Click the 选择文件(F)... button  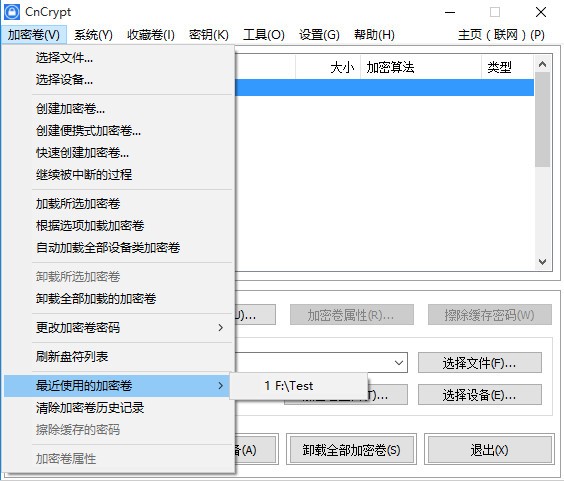click(479, 363)
